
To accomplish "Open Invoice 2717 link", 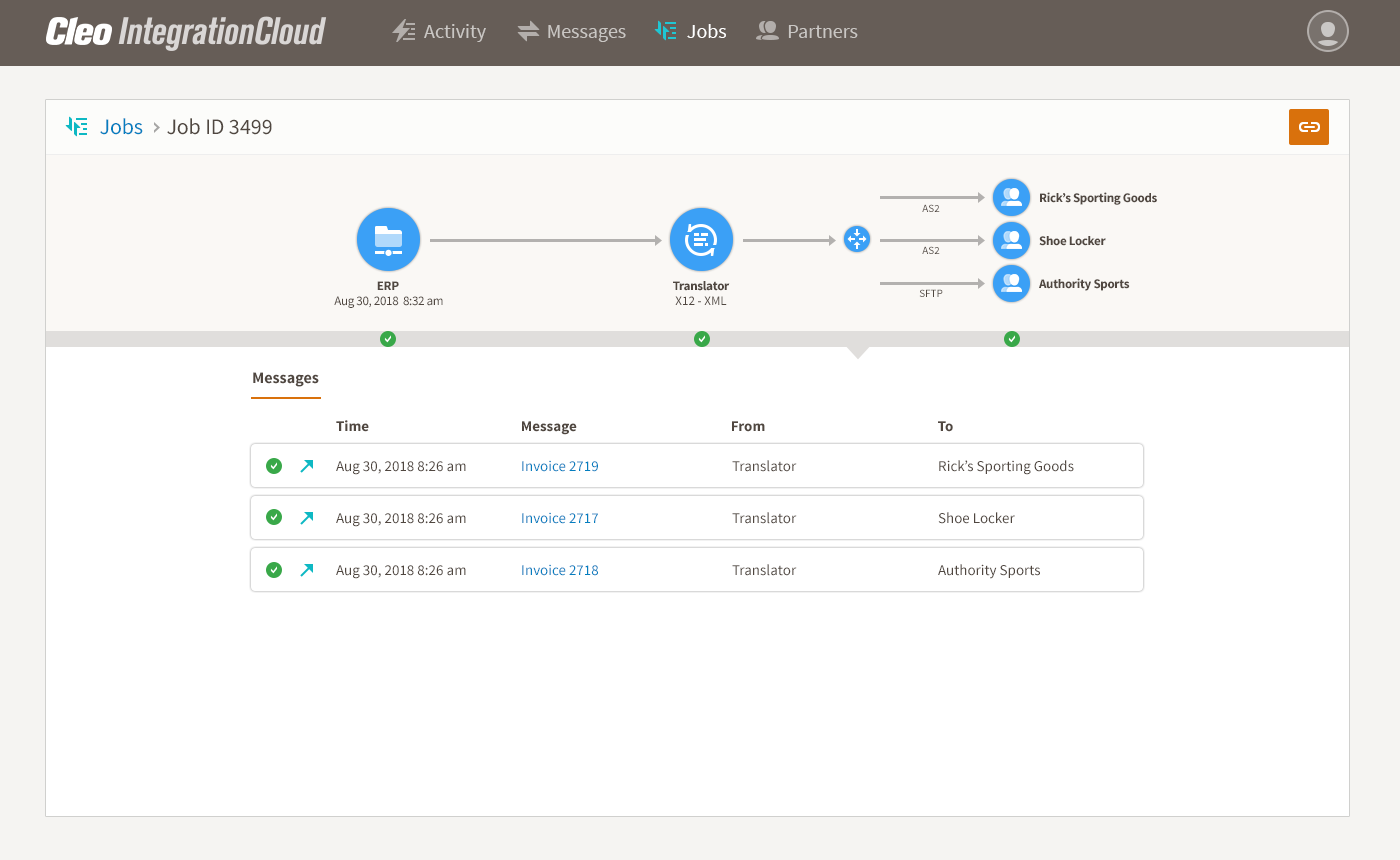I will coord(560,518).
